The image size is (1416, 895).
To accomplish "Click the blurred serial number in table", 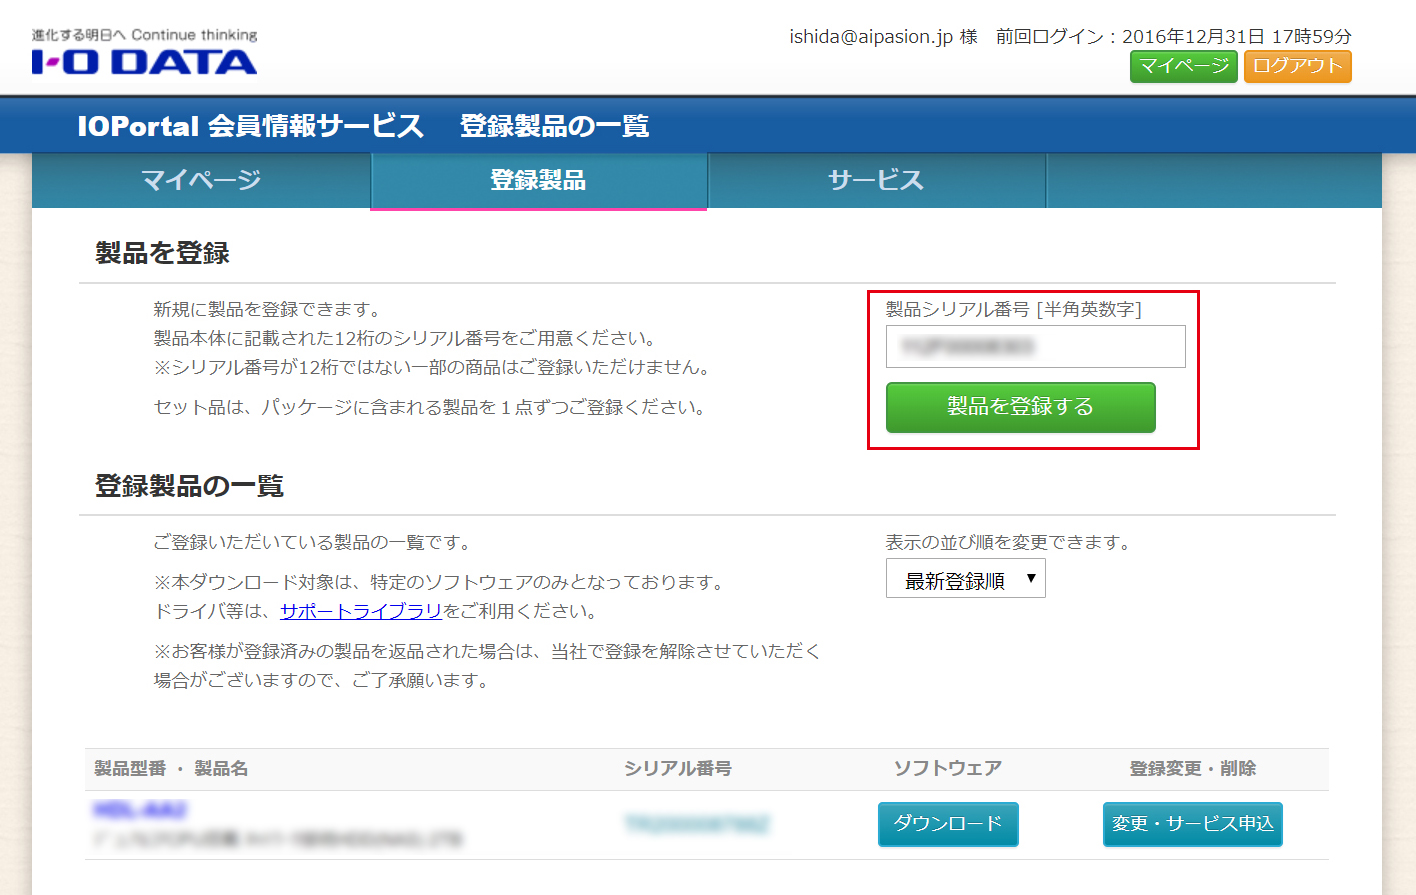I will coord(697,824).
